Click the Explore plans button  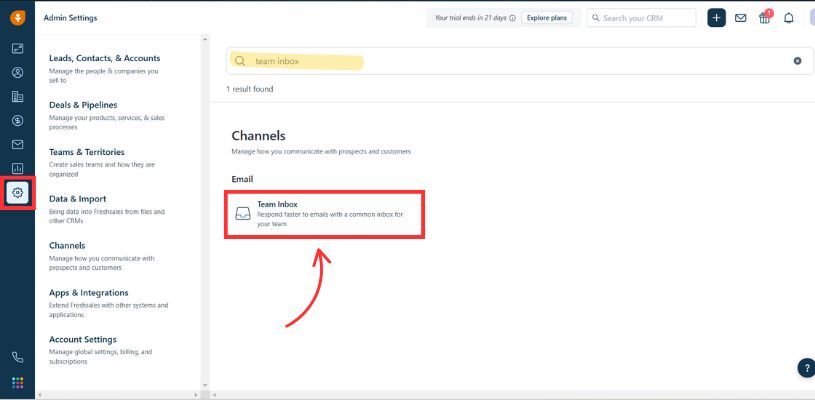click(547, 18)
